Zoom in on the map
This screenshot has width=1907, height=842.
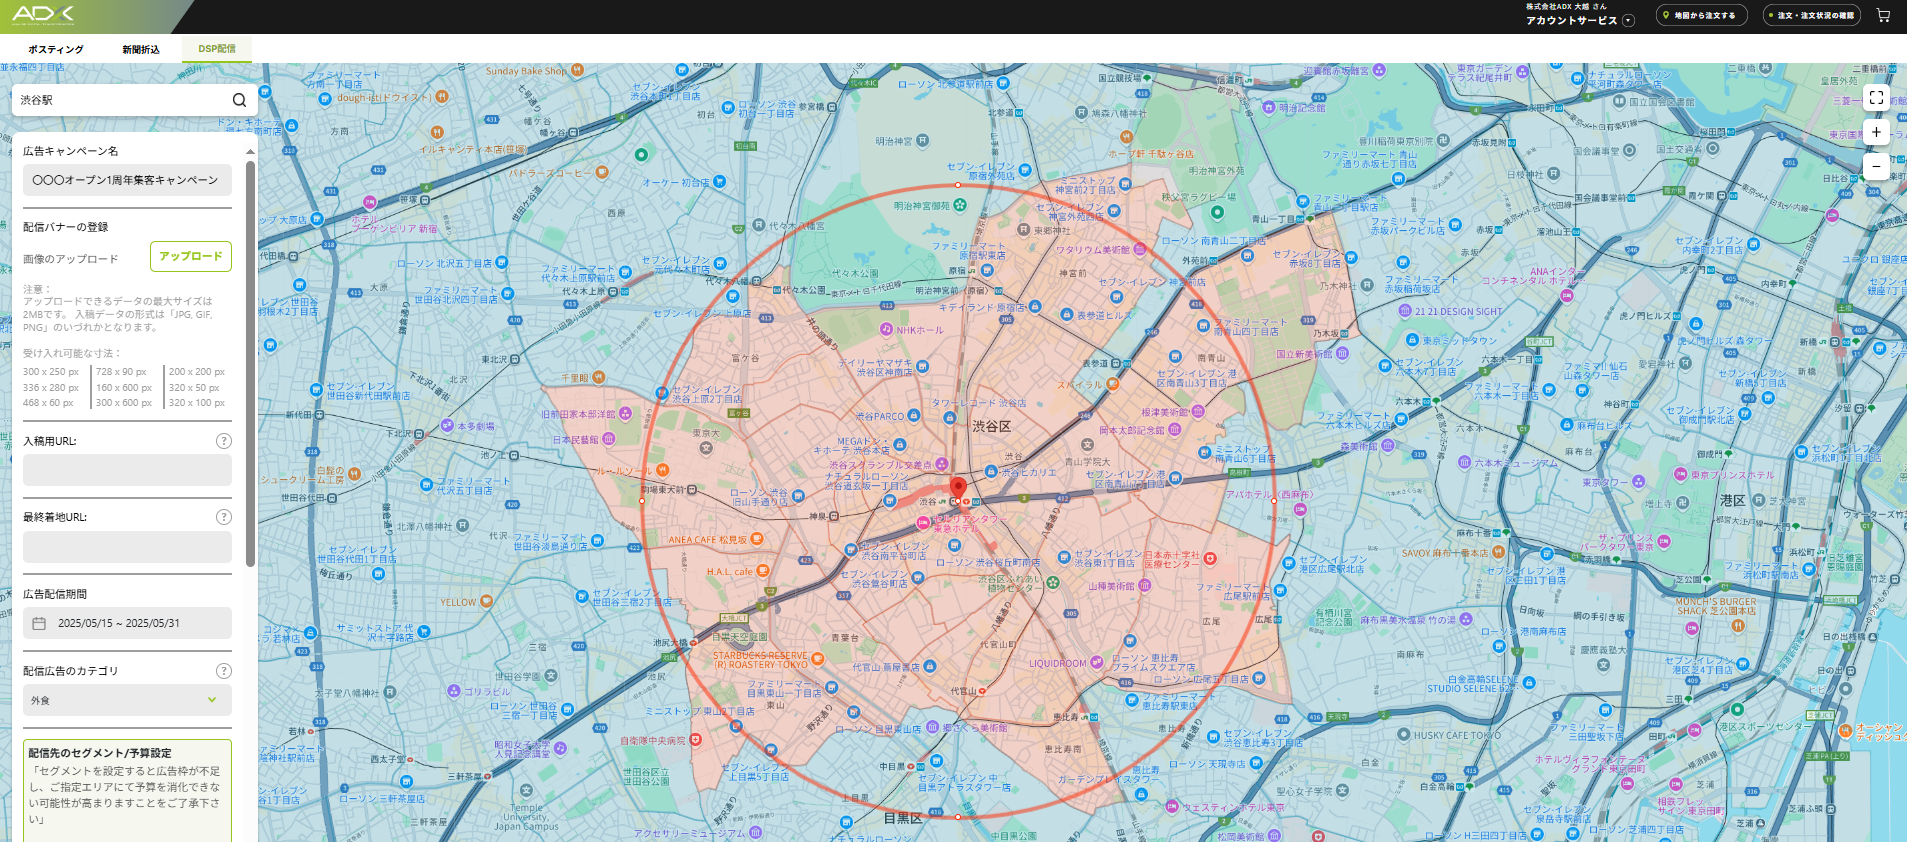pyautogui.click(x=1876, y=132)
